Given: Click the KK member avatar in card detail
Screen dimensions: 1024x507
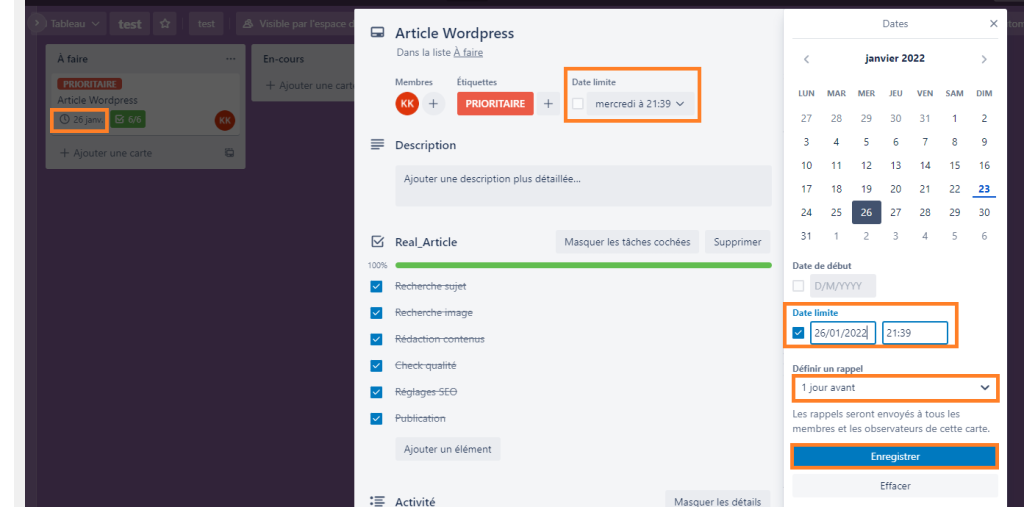Looking at the screenshot, I should click(x=407, y=104).
